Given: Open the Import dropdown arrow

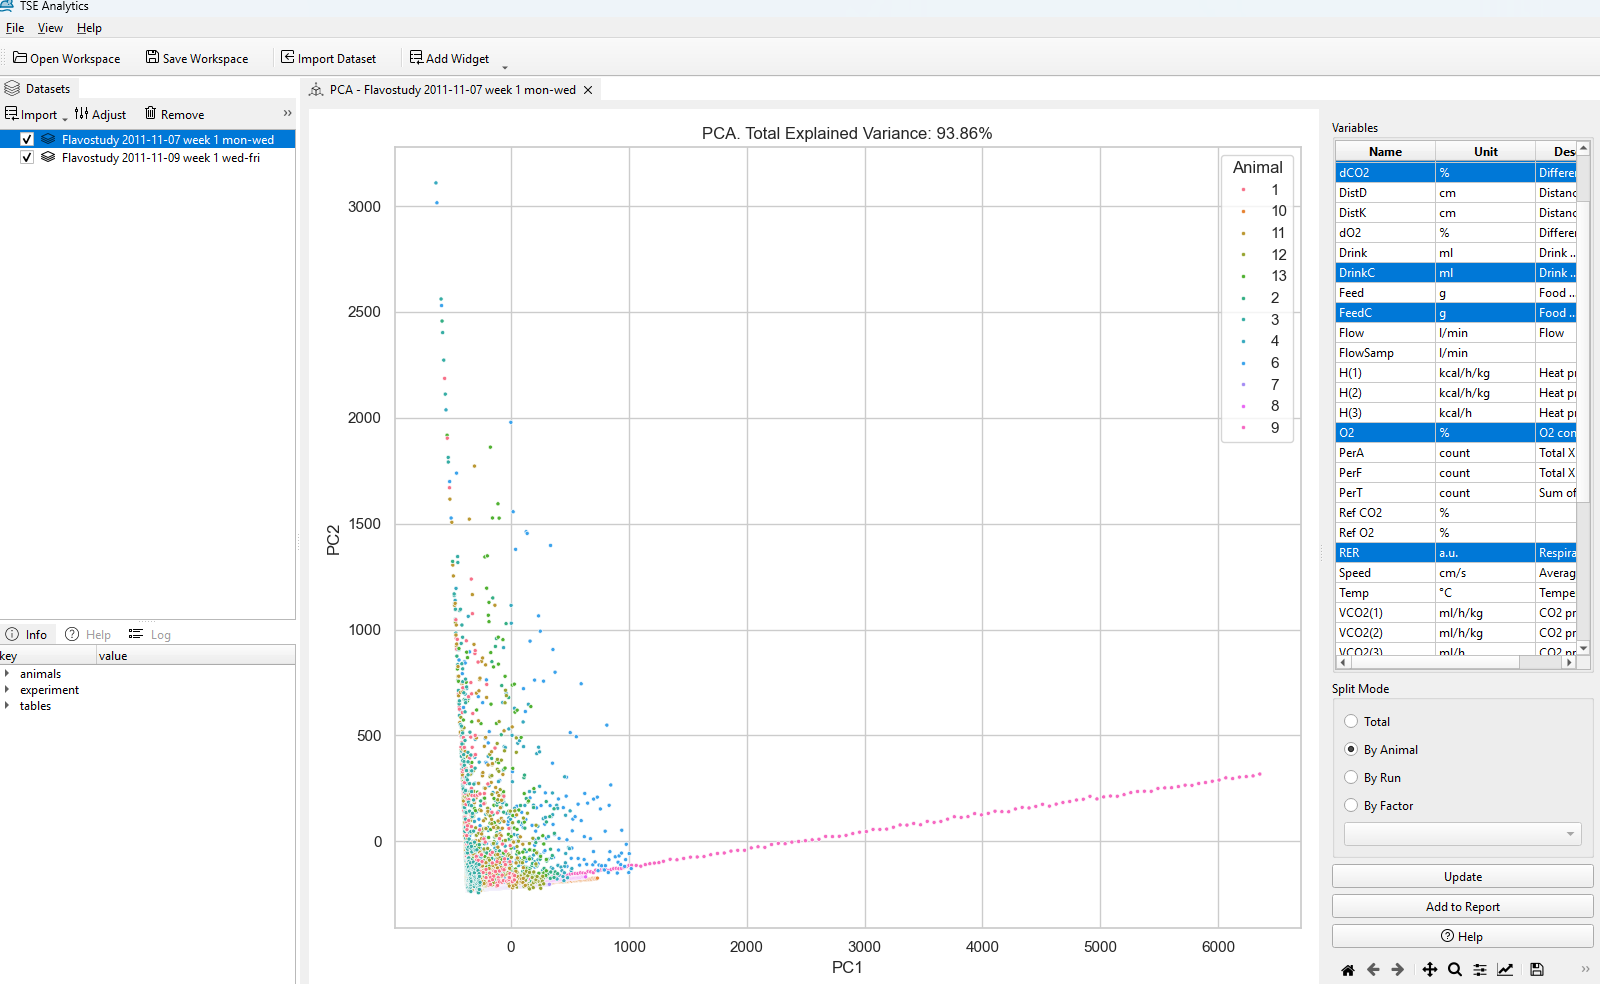Looking at the screenshot, I should tap(63, 115).
